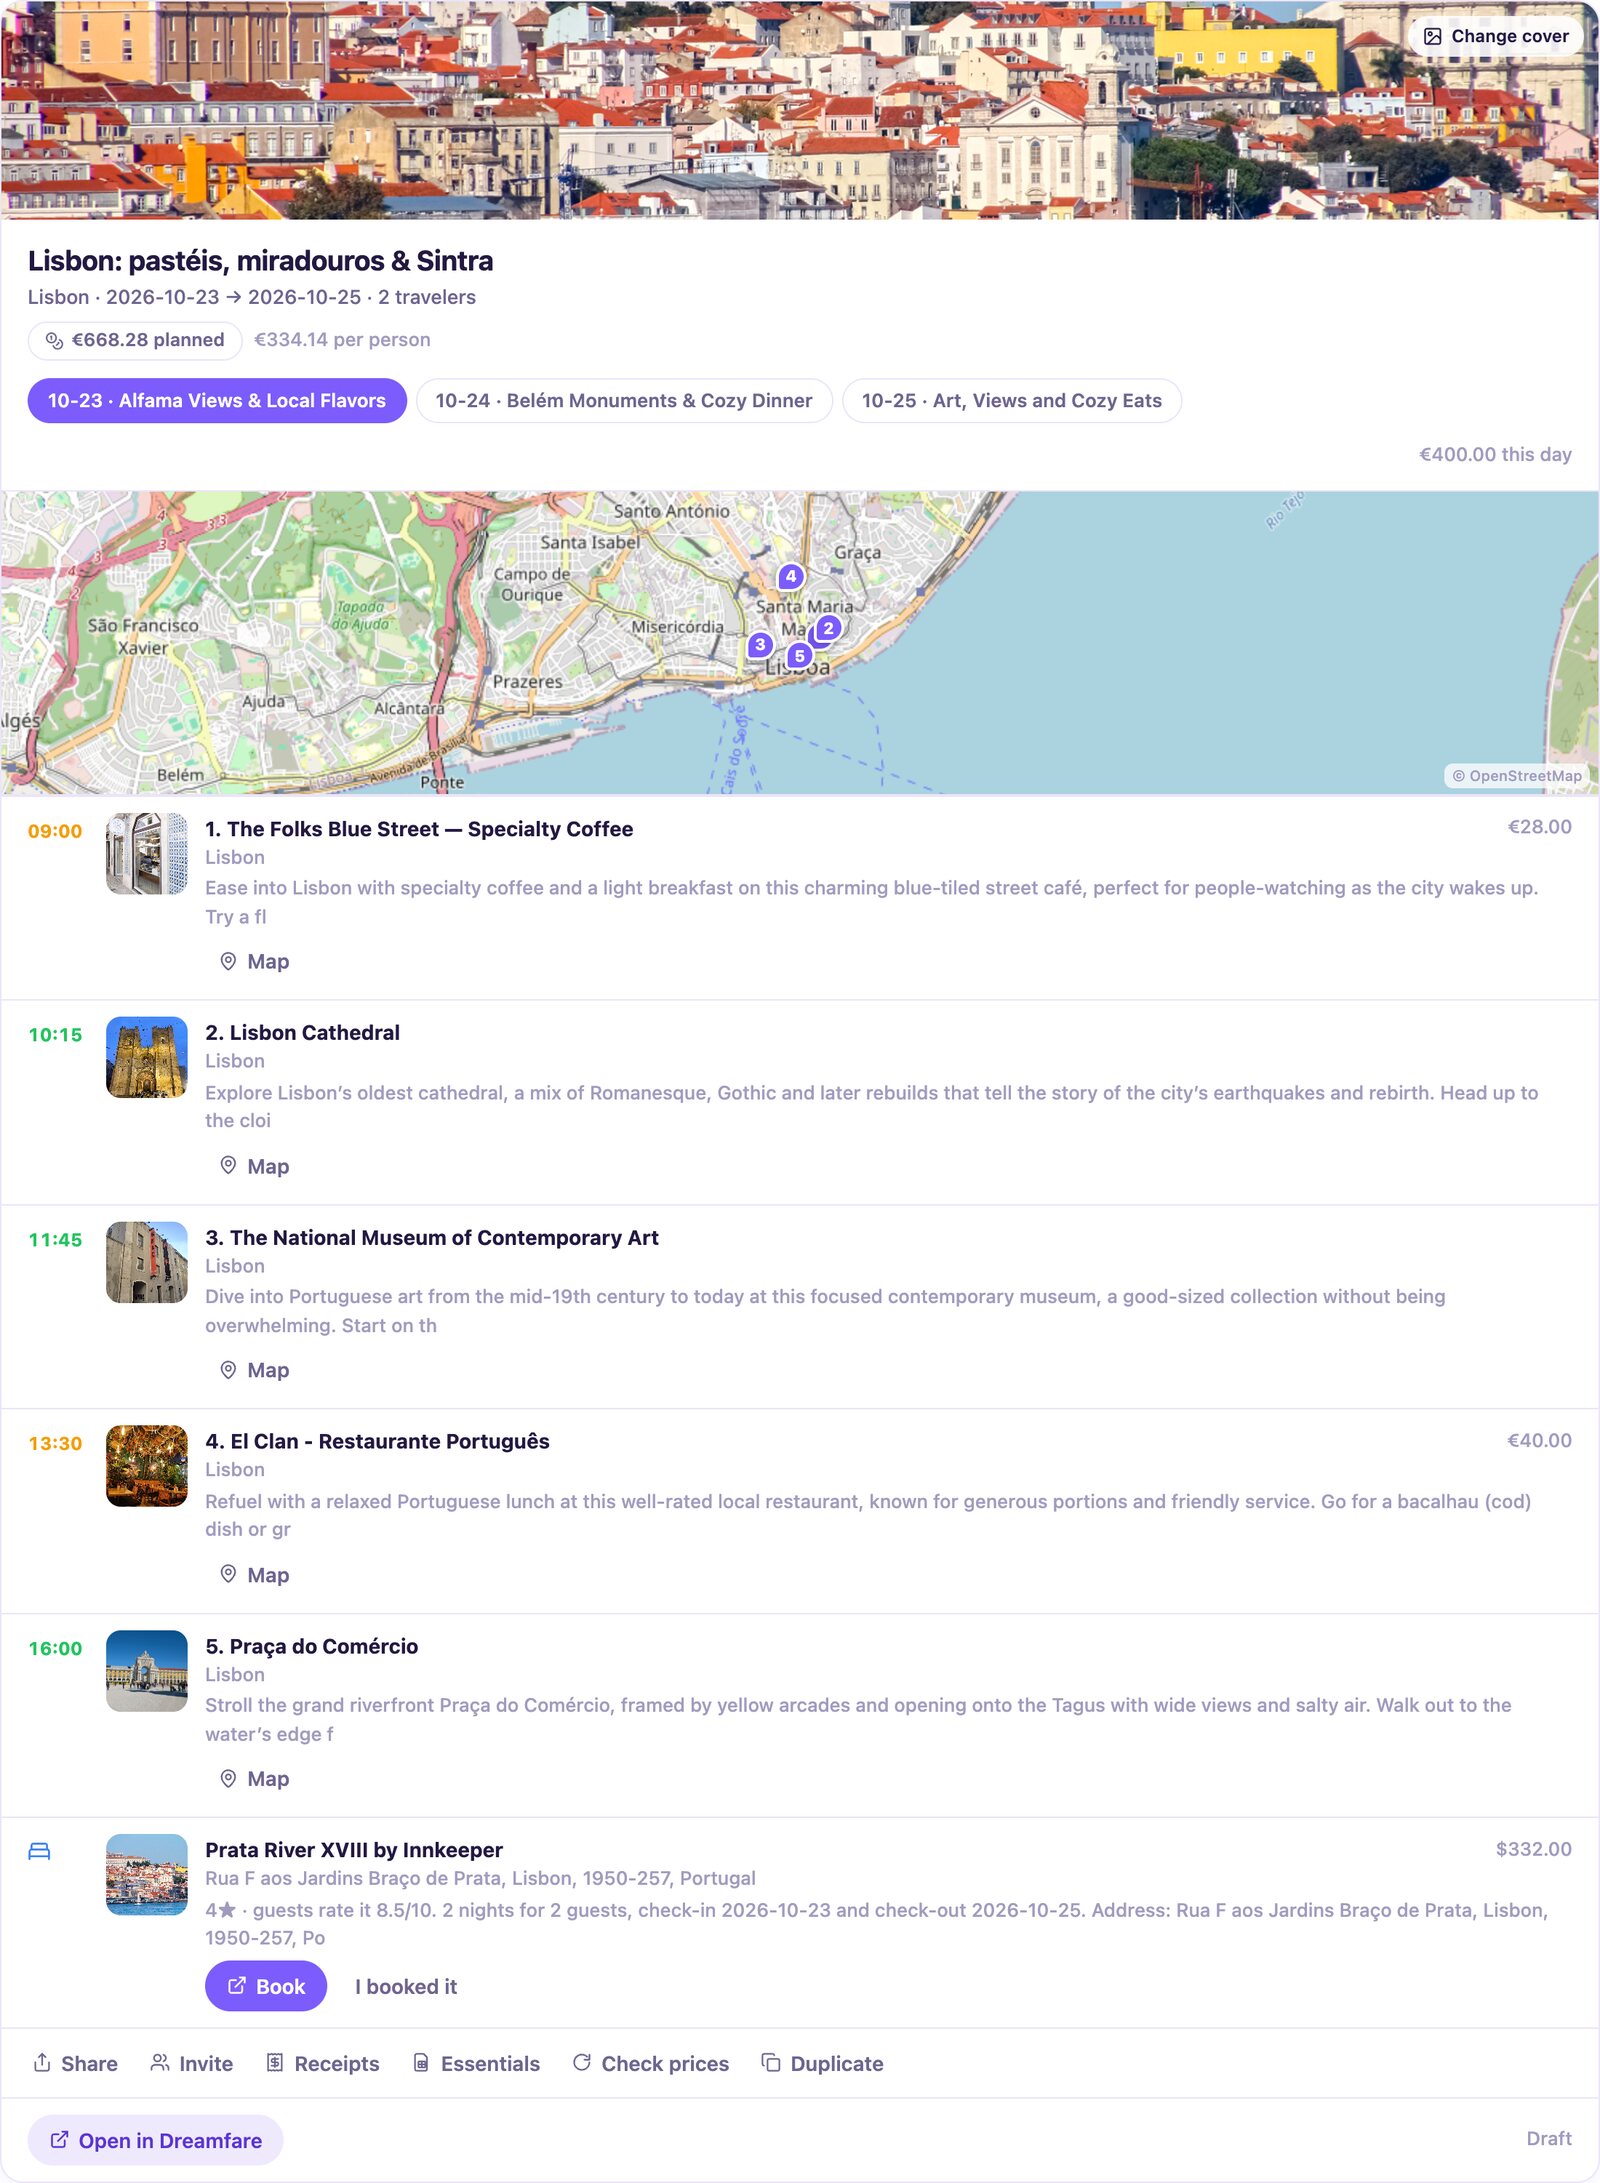Duplicate this itinerary
This screenshot has height=2183, width=1600.
point(822,2063)
